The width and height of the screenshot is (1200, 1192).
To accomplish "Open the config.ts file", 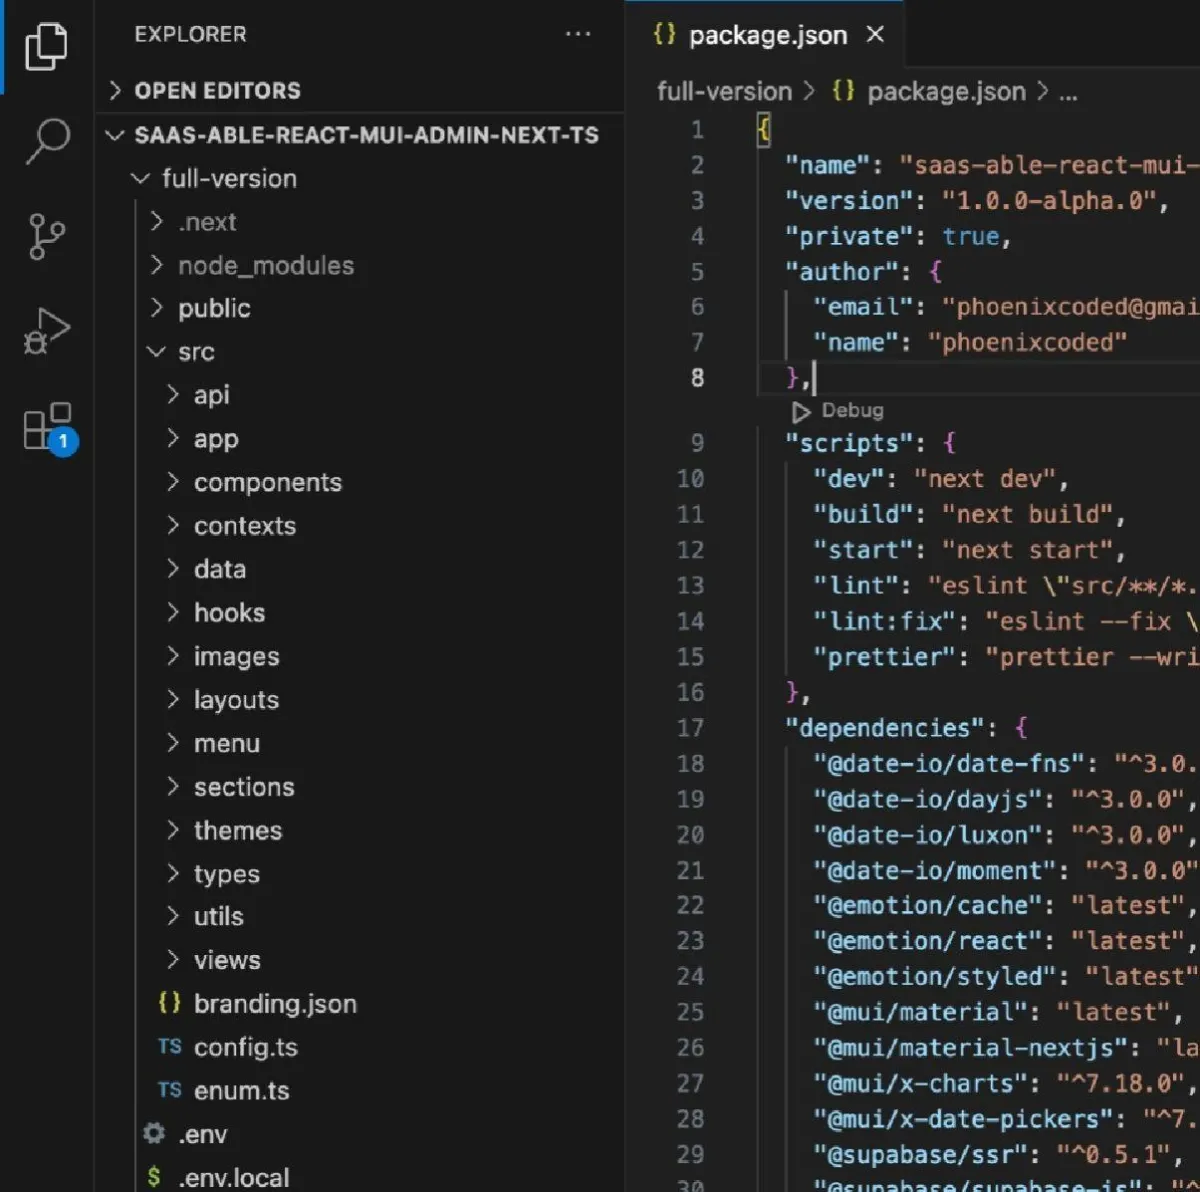I will pyautogui.click(x=245, y=1047).
